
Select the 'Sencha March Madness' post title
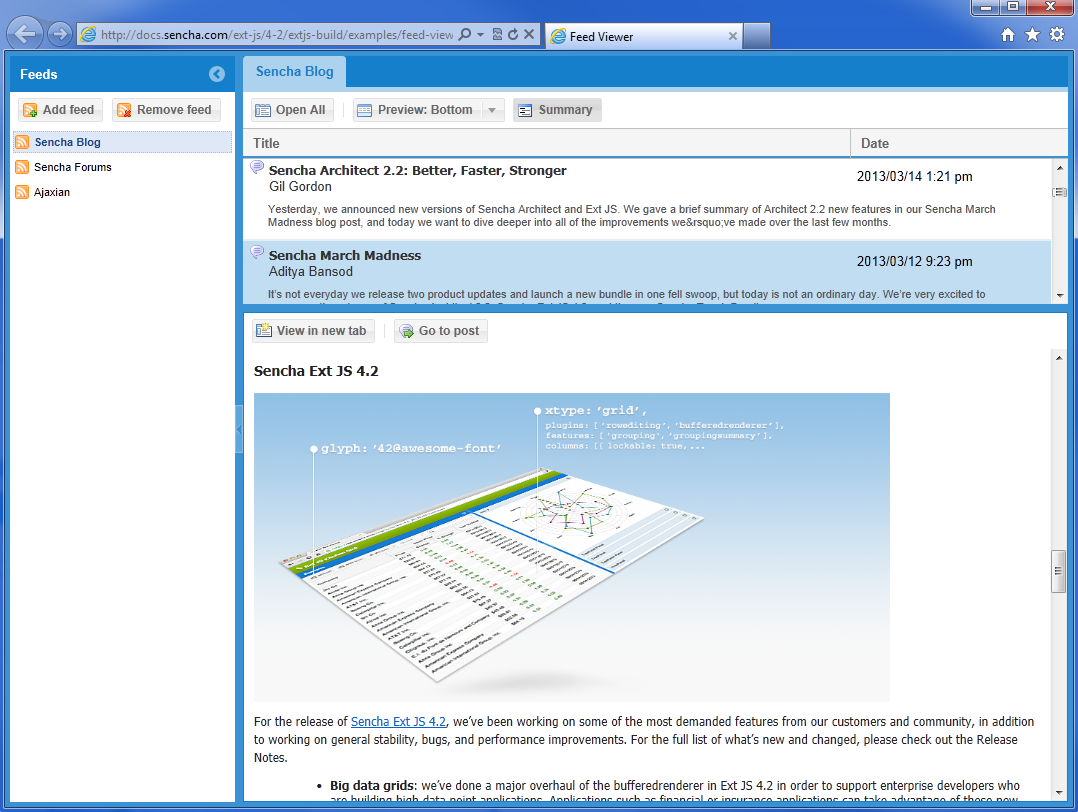pyautogui.click(x=344, y=255)
